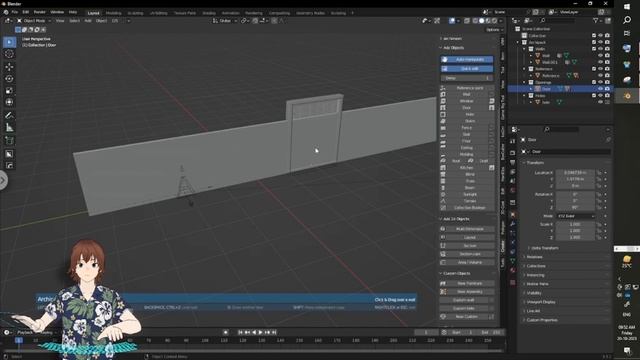Select the Select Box tool
Viewport: 640px width, 360px height.
click(x=9, y=42)
